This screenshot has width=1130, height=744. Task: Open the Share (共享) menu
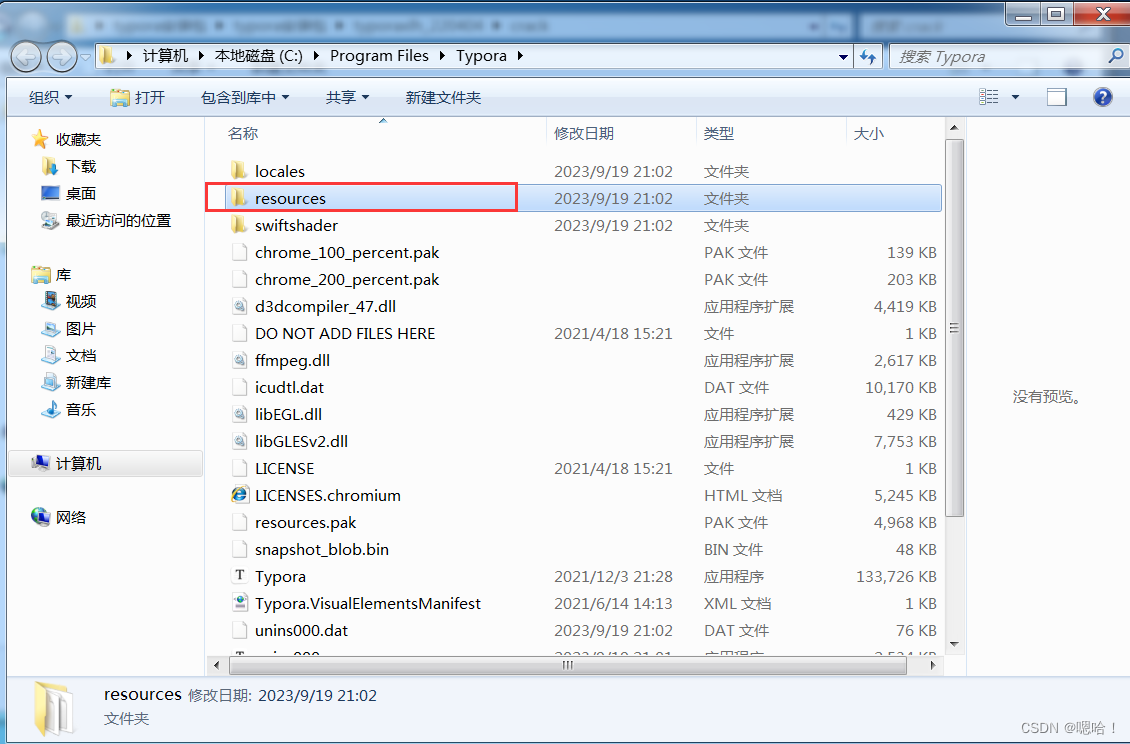[347, 97]
